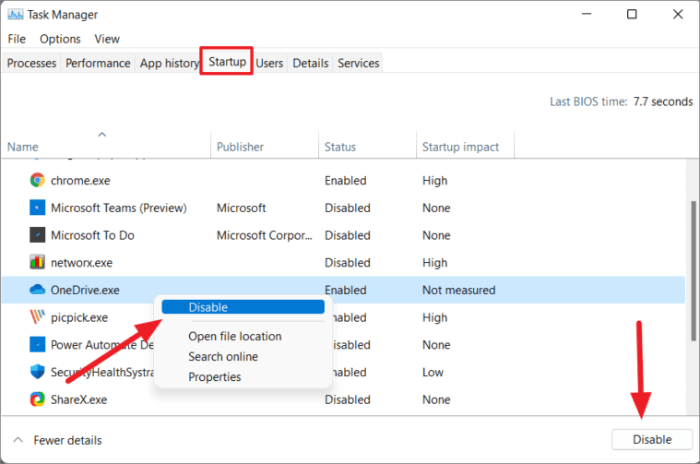
Task: Select the Microsoft Teams (Preview) name
Action: (119, 208)
